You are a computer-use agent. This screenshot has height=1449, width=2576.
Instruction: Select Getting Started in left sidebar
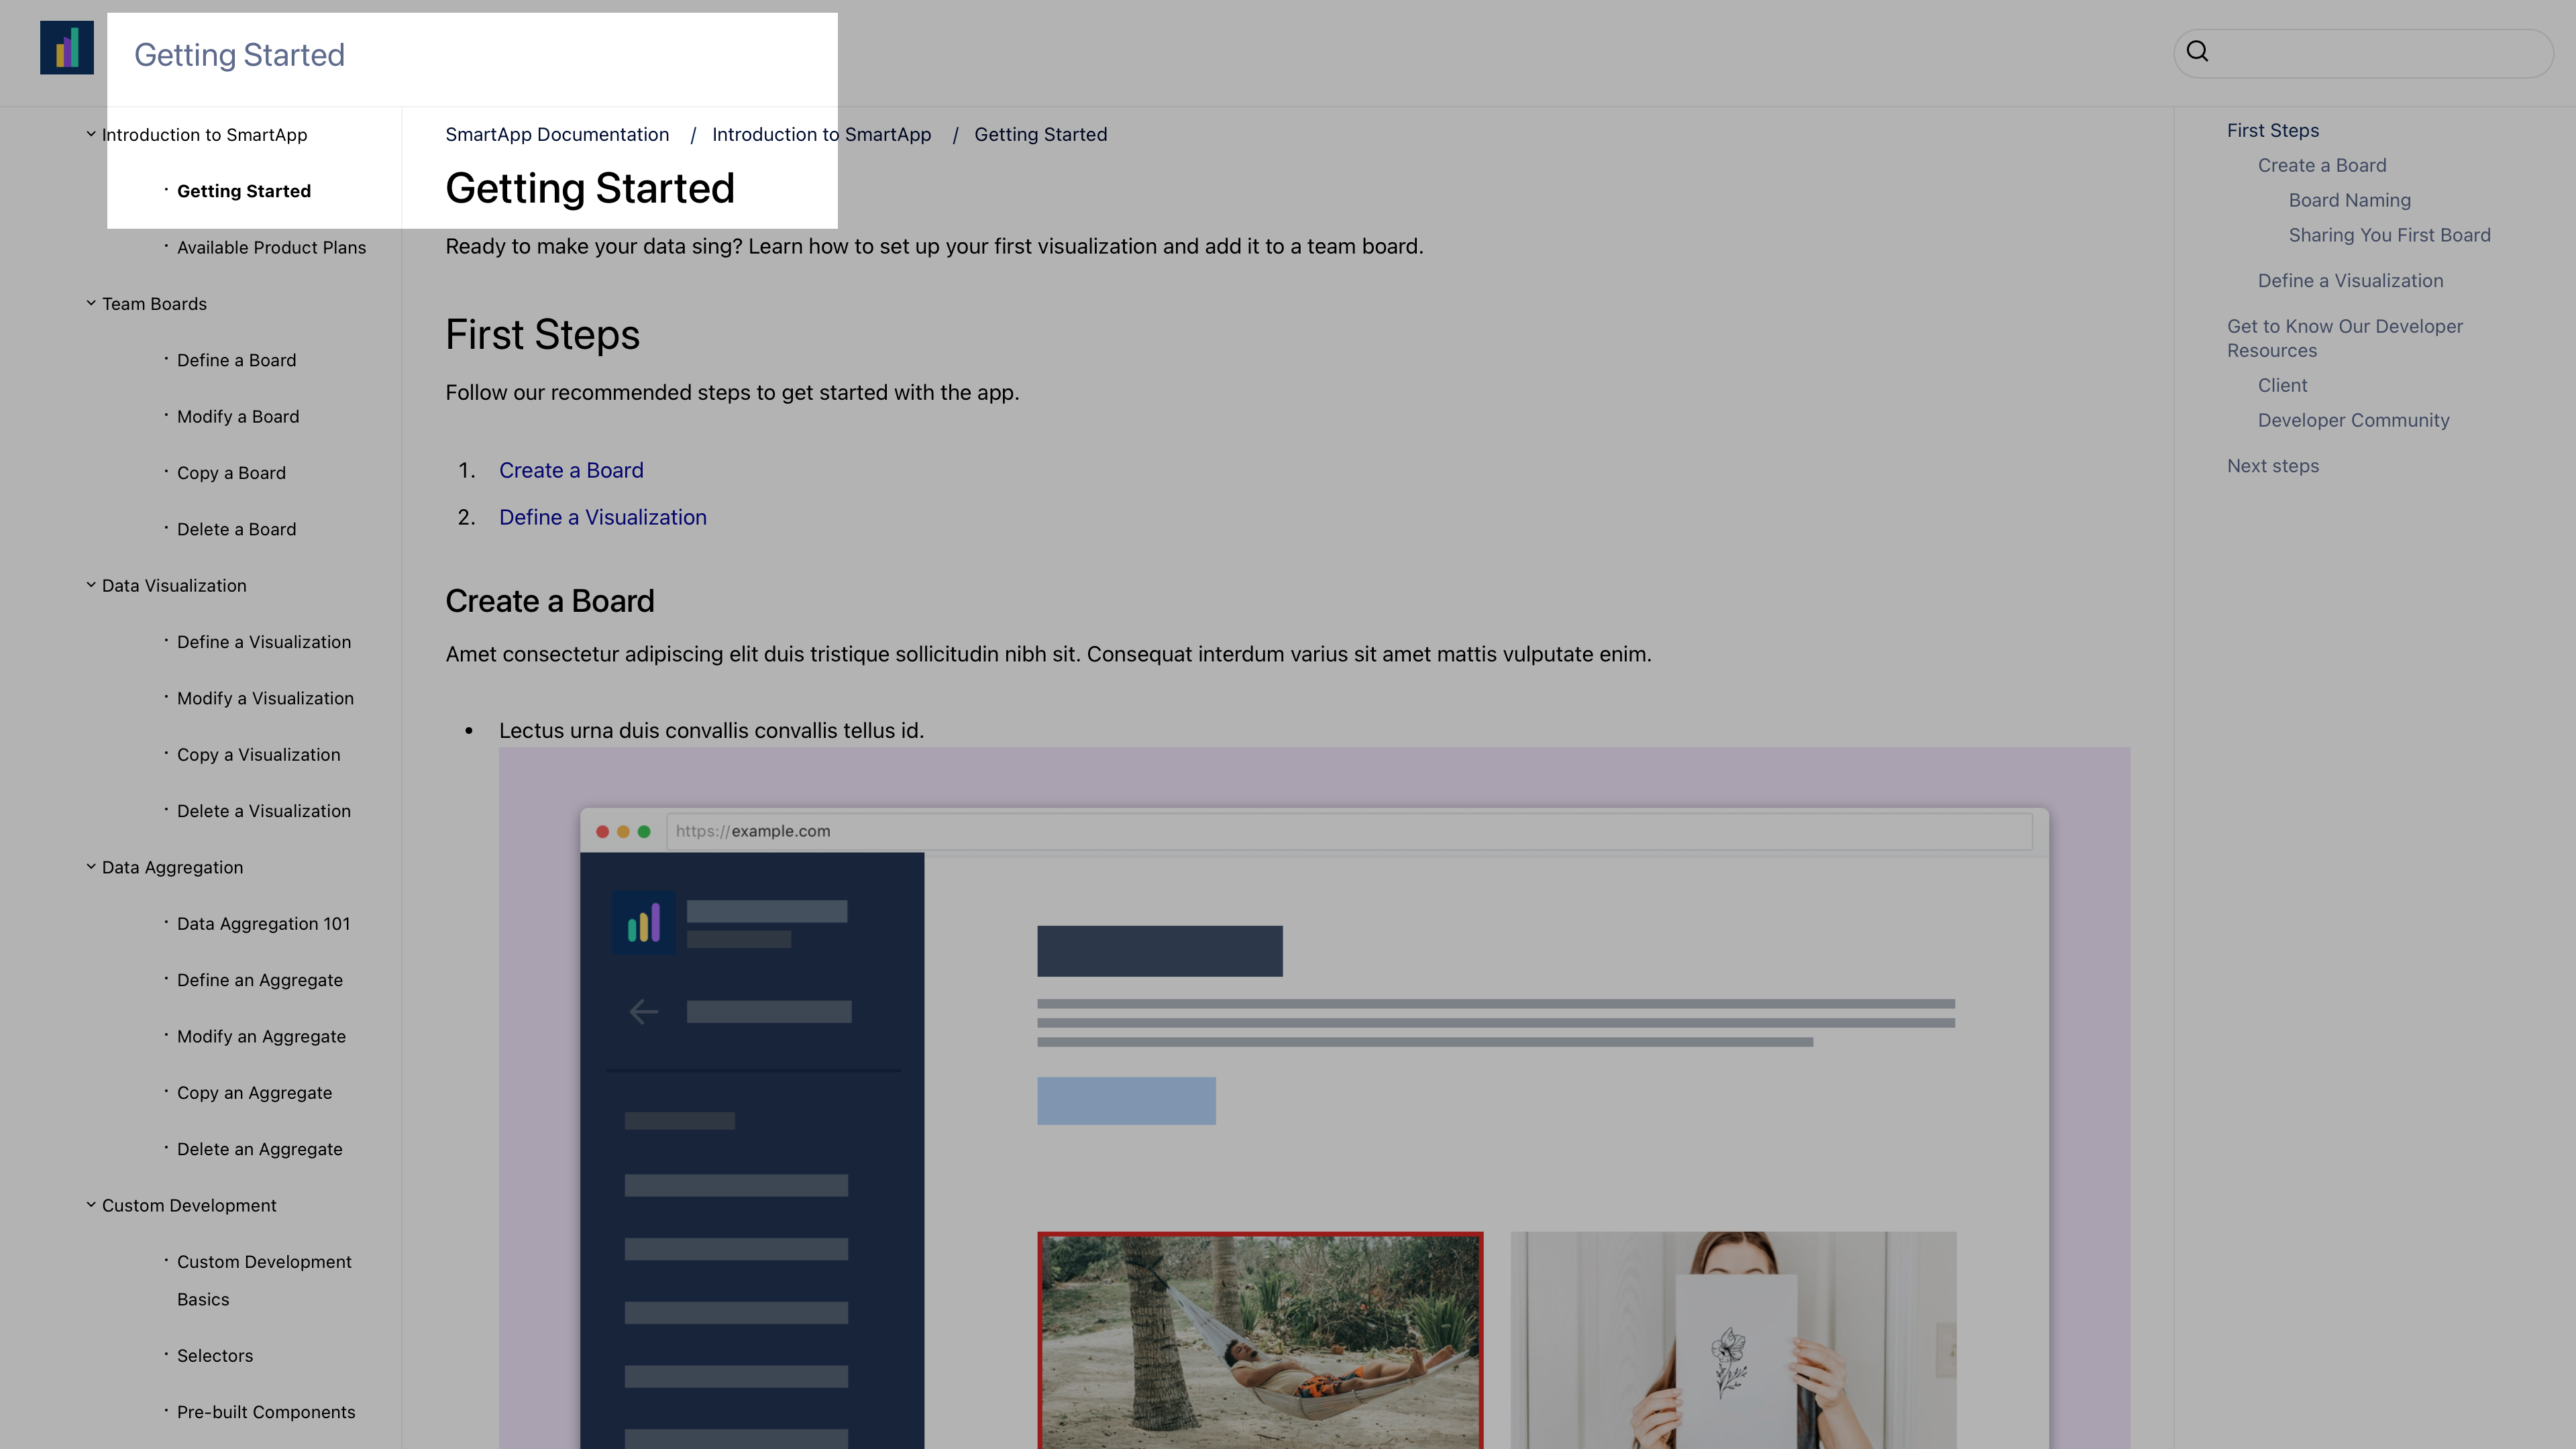(244, 189)
